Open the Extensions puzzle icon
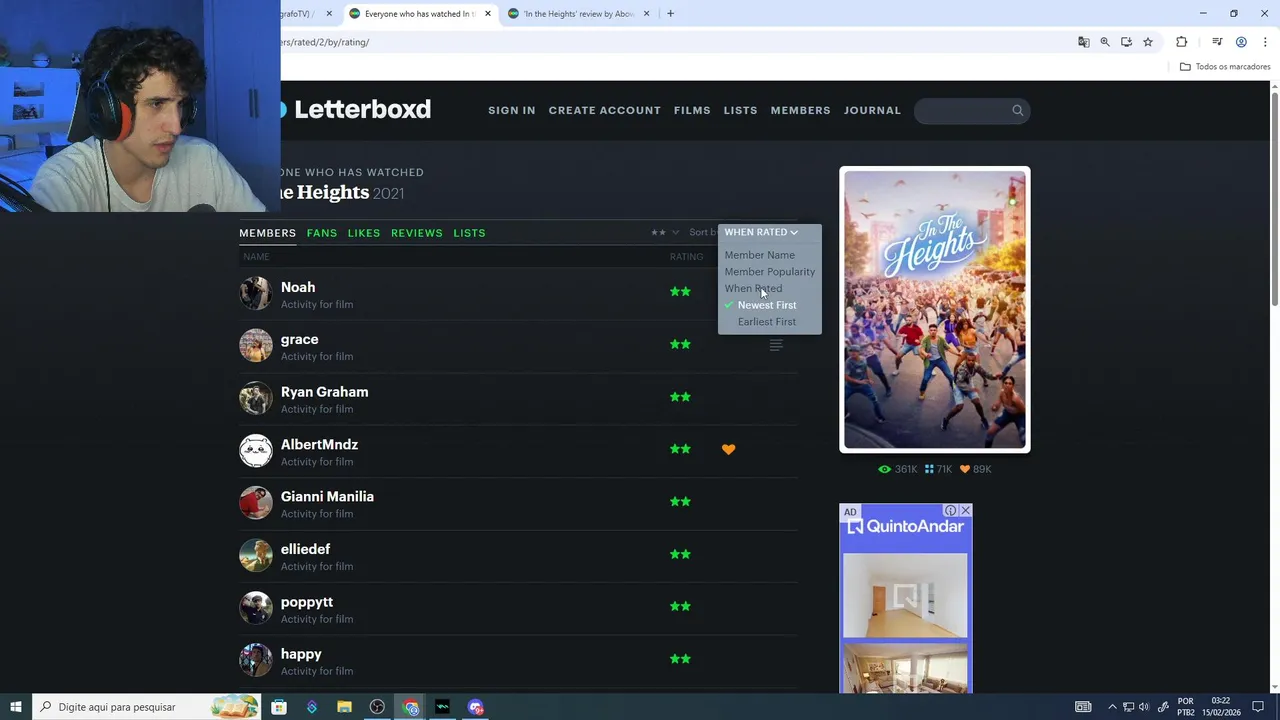 (x=1181, y=42)
